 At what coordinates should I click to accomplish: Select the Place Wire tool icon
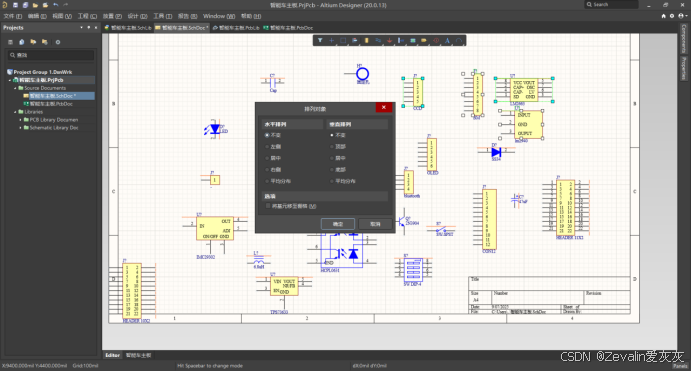pyautogui.click(x=378, y=41)
